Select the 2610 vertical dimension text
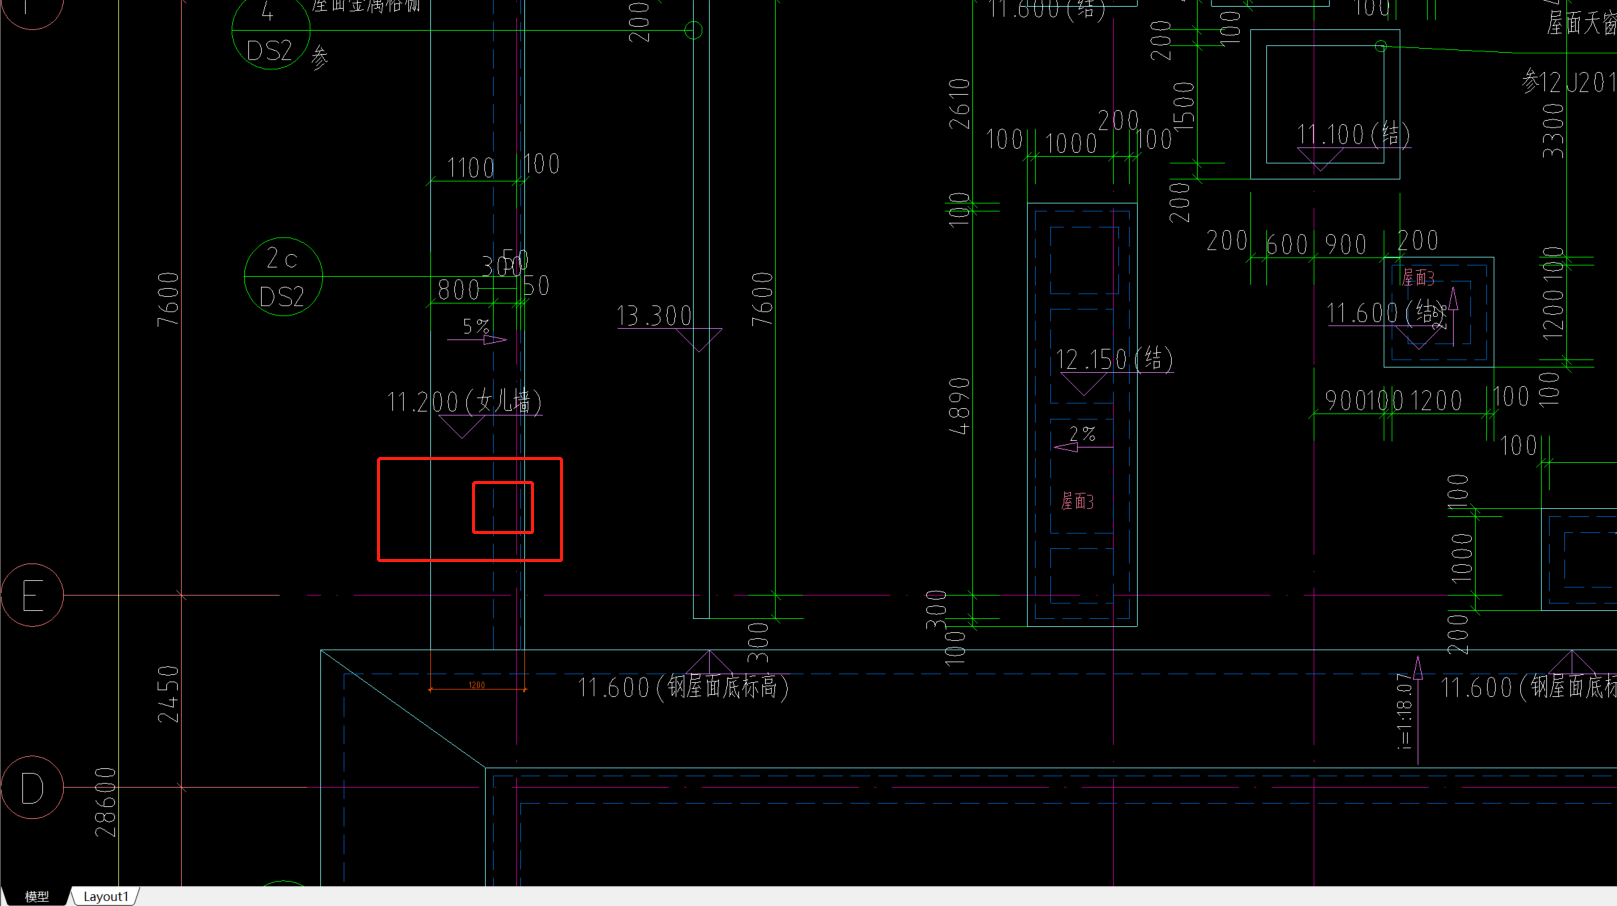The width and height of the screenshot is (1617, 906). click(x=959, y=104)
